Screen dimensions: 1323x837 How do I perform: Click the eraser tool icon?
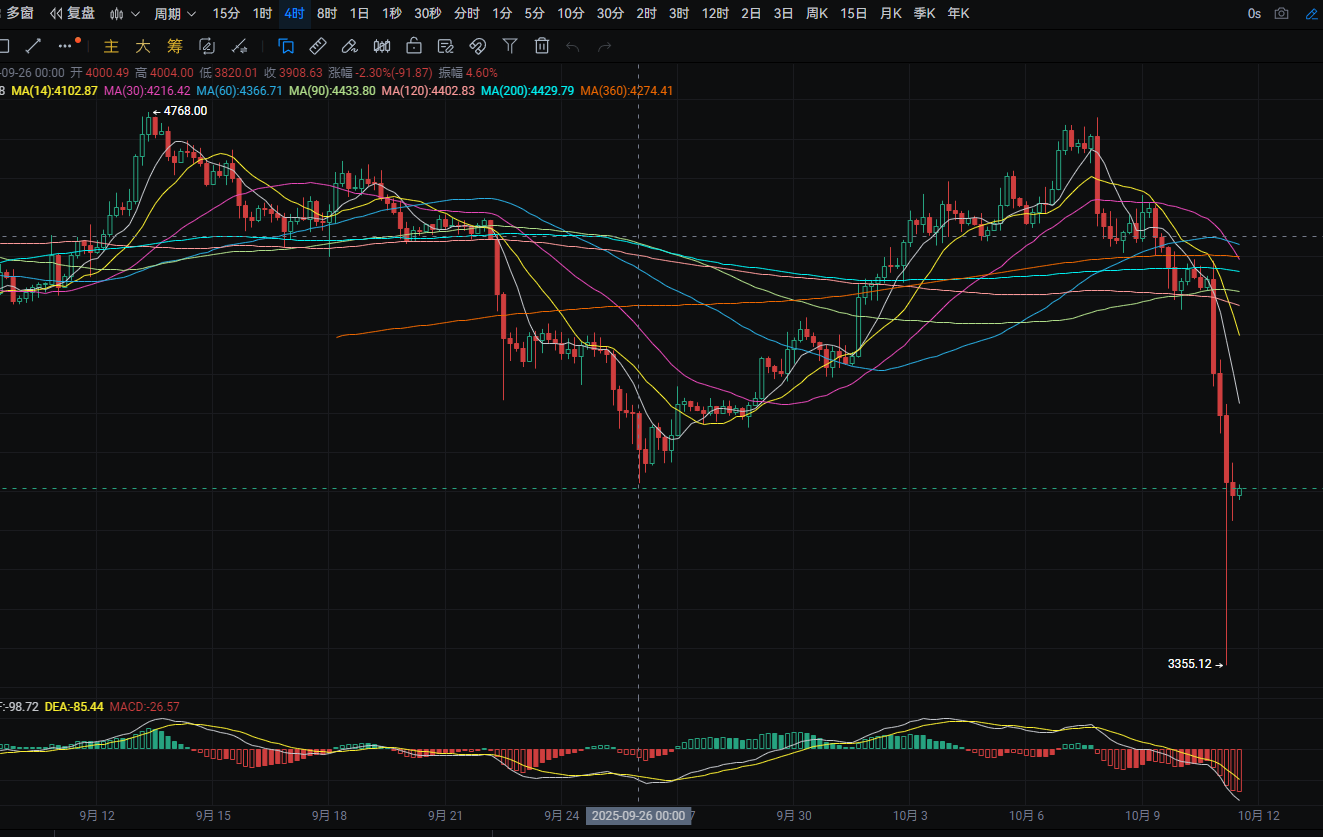pyautogui.click(x=349, y=46)
